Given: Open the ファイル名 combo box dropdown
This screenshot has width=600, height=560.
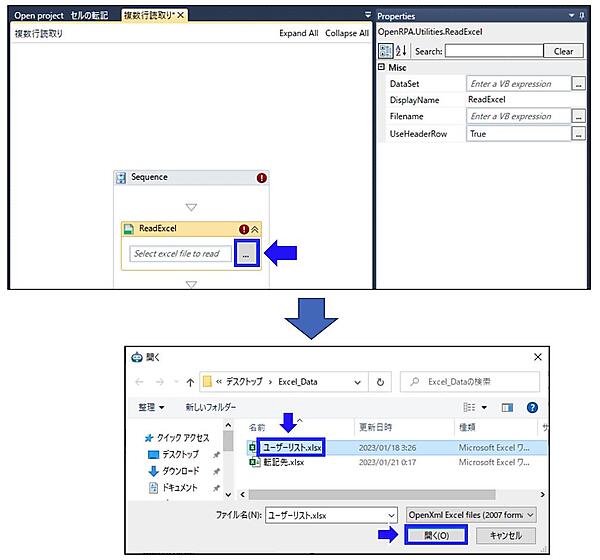Looking at the screenshot, I should pyautogui.click(x=391, y=515).
